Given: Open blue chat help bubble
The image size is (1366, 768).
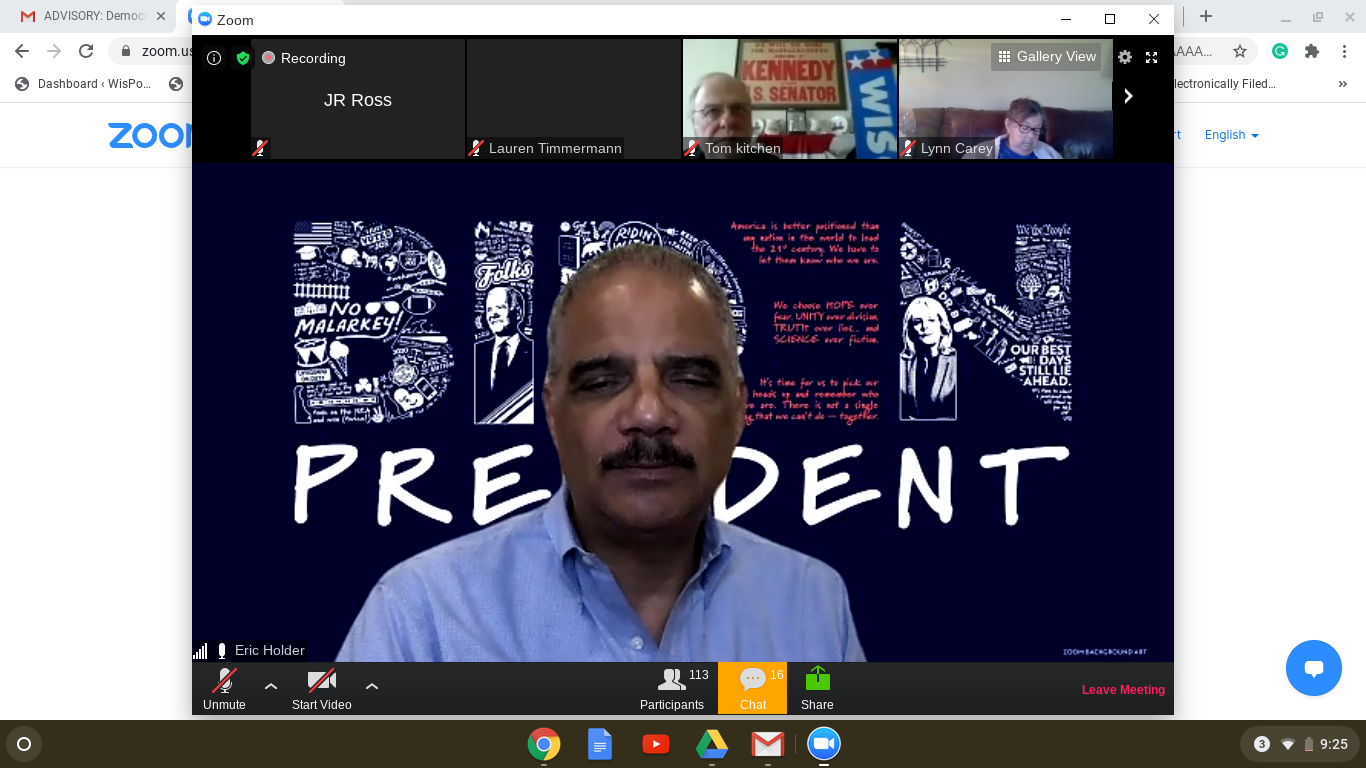Looking at the screenshot, I should pos(1314,668).
